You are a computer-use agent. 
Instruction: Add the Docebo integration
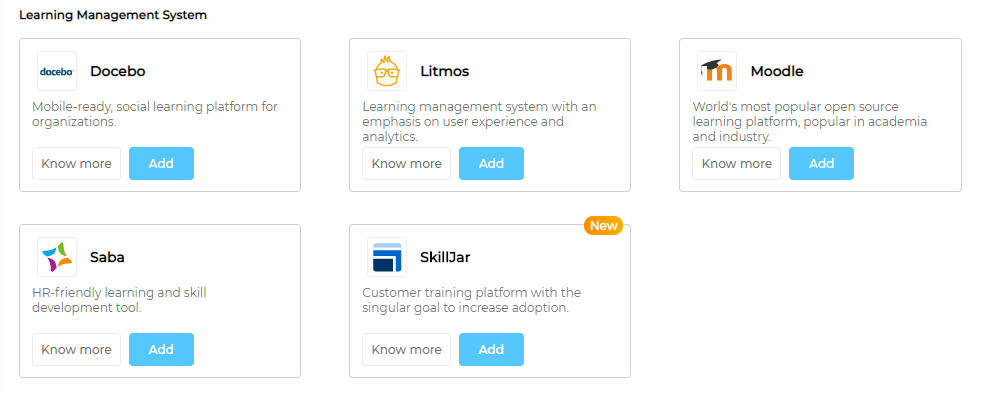tap(161, 164)
